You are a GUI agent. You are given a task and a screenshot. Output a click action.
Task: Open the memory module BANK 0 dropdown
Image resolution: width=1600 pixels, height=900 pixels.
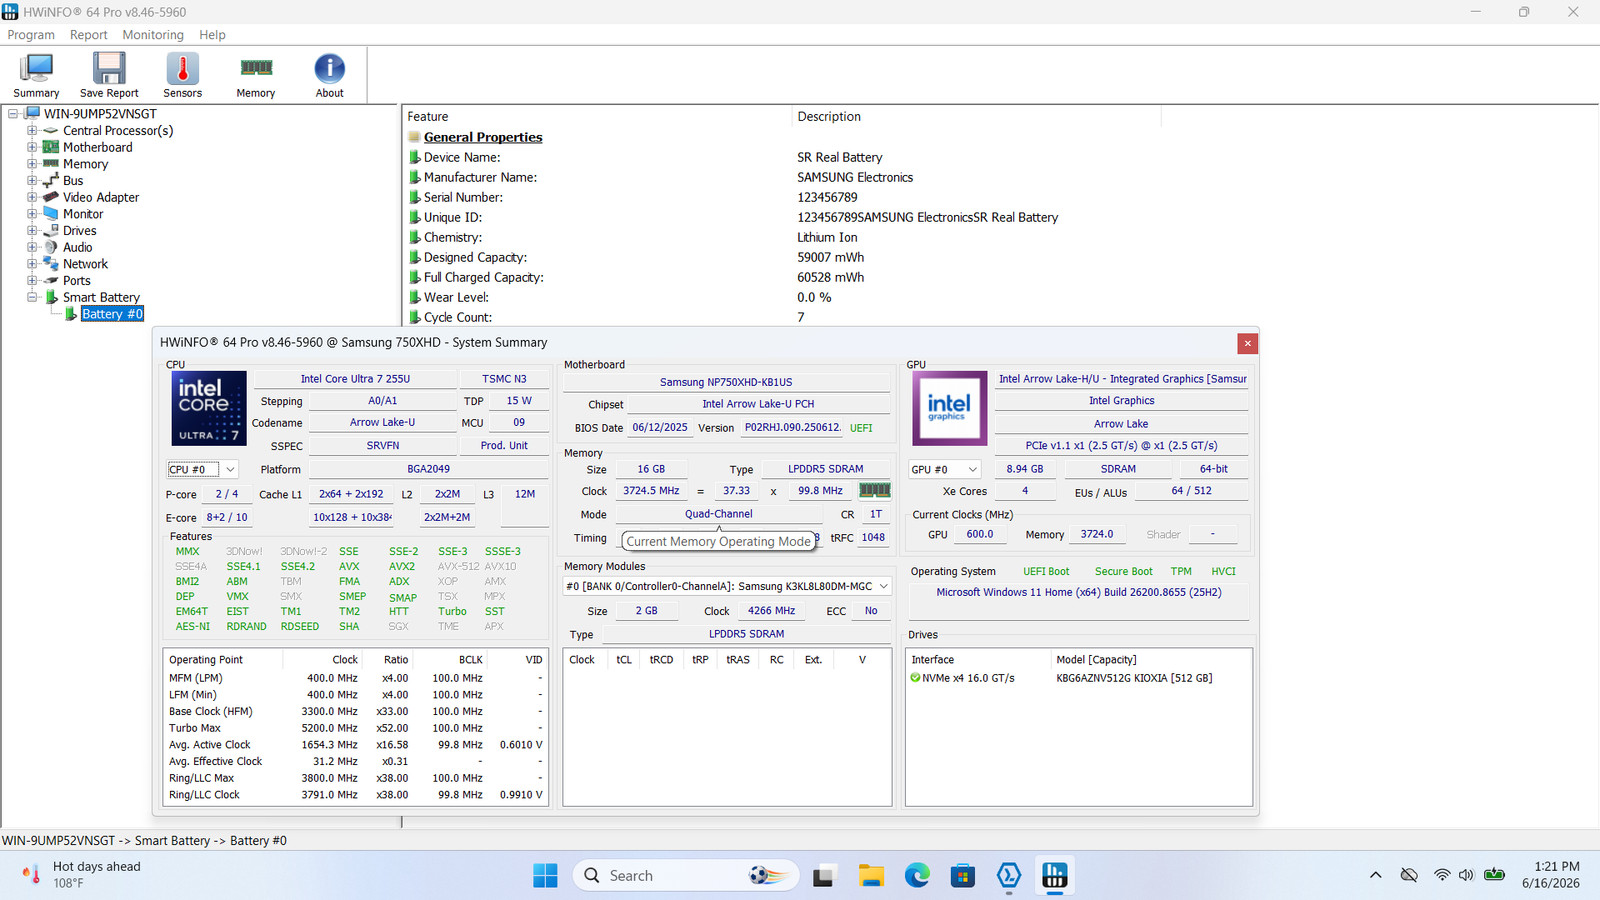727,586
